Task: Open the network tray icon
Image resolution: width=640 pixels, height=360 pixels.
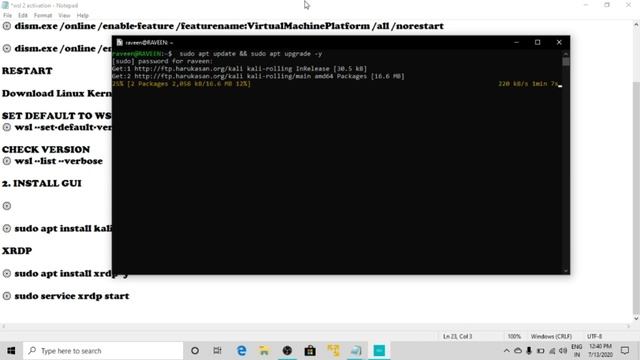Action: click(552, 351)
